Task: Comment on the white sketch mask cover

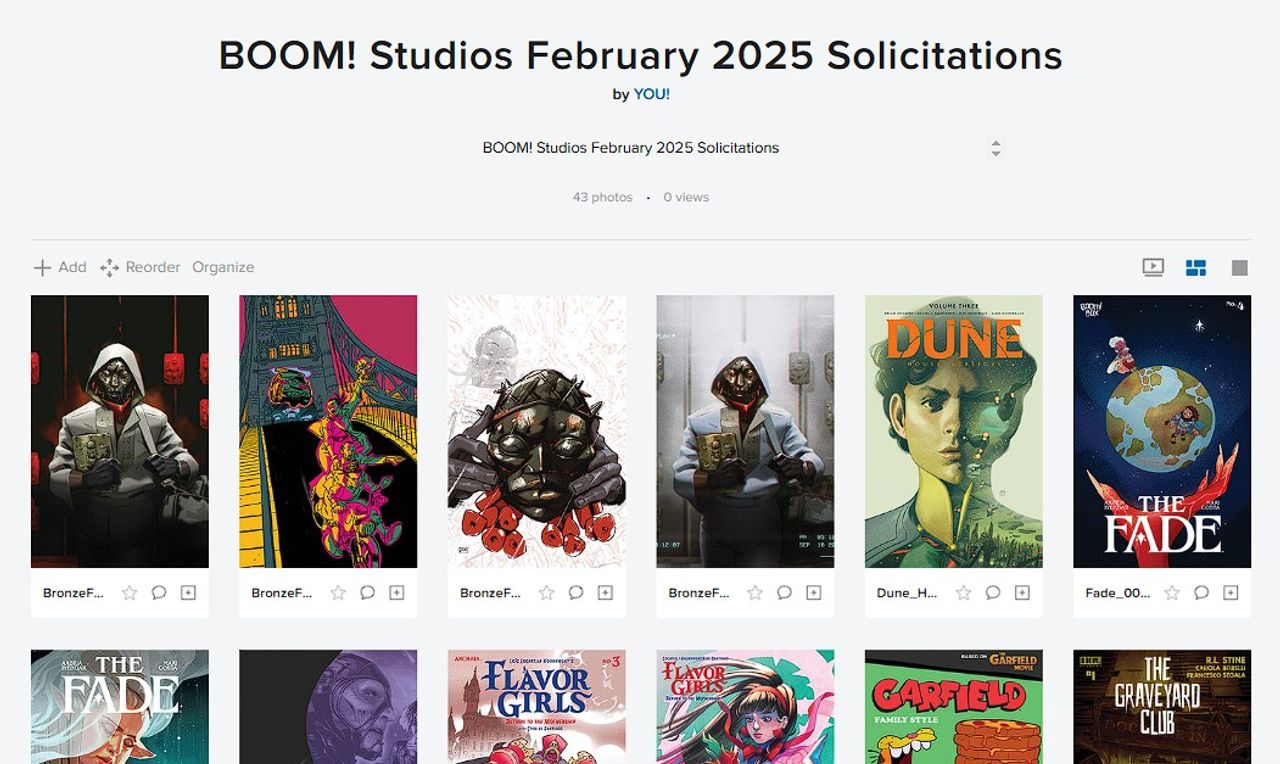Action: (x=576, y=593)
